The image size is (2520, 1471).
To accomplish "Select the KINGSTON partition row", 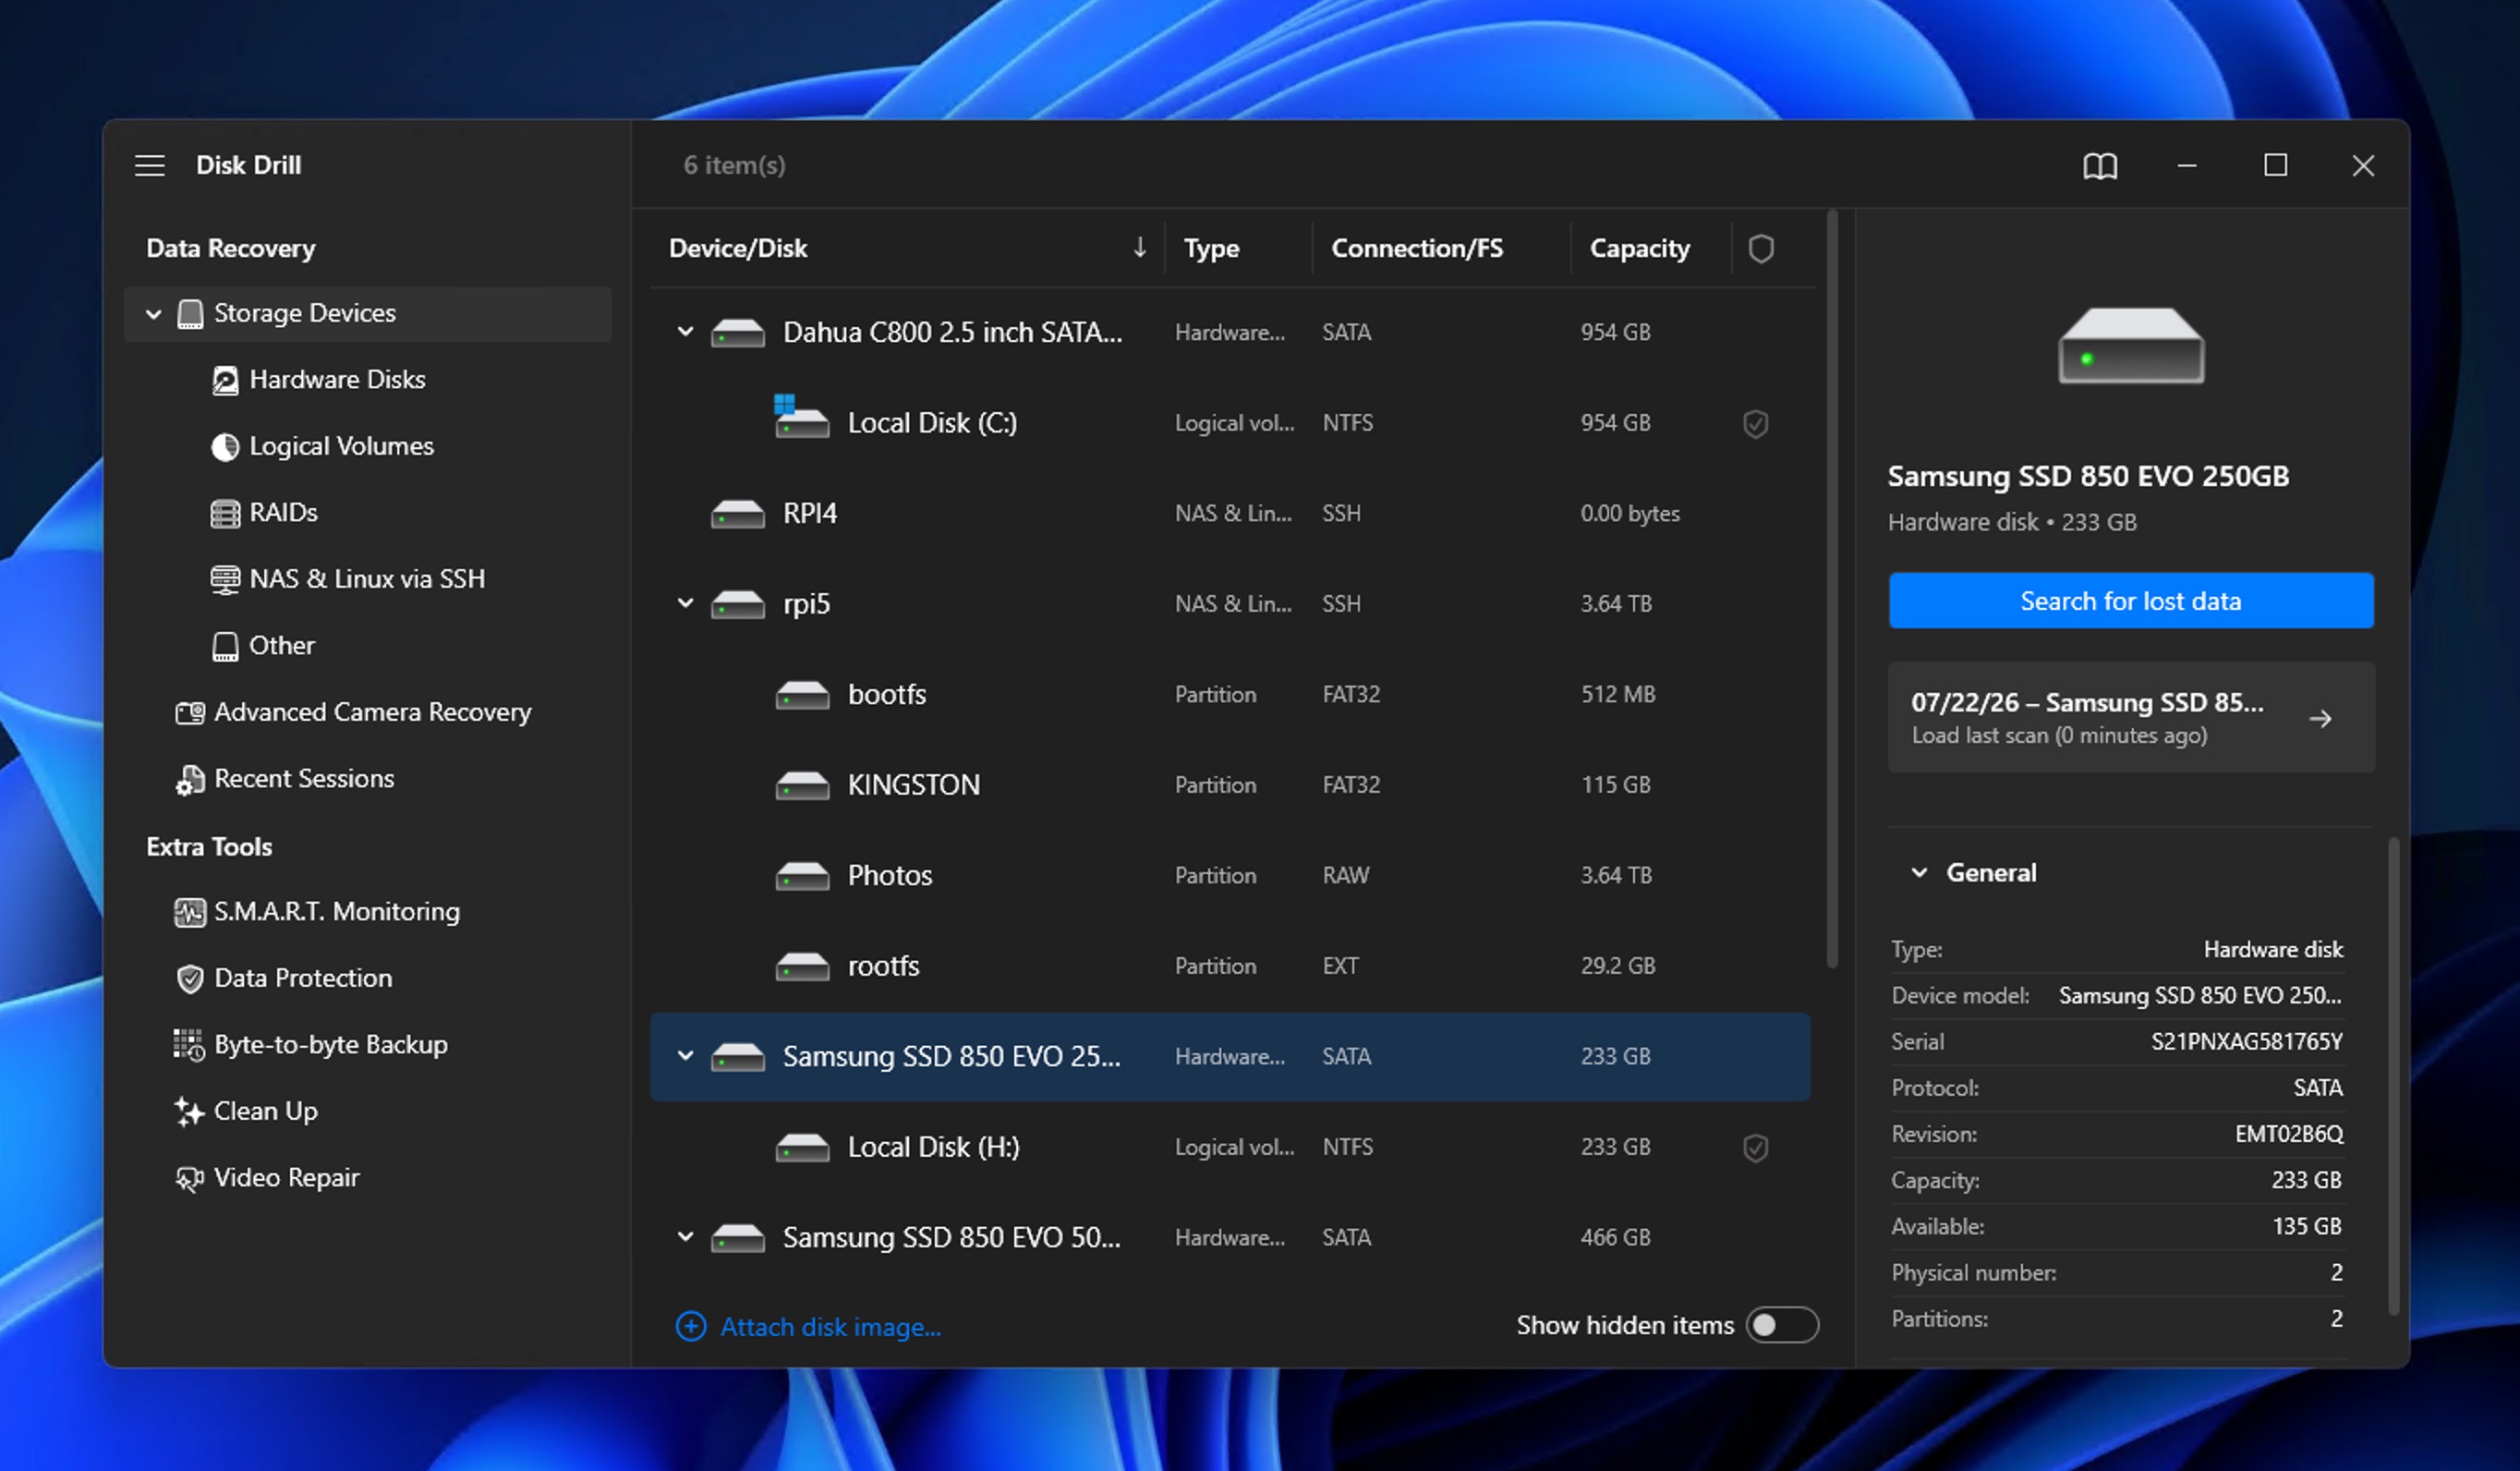I will tap(1230, 785).
